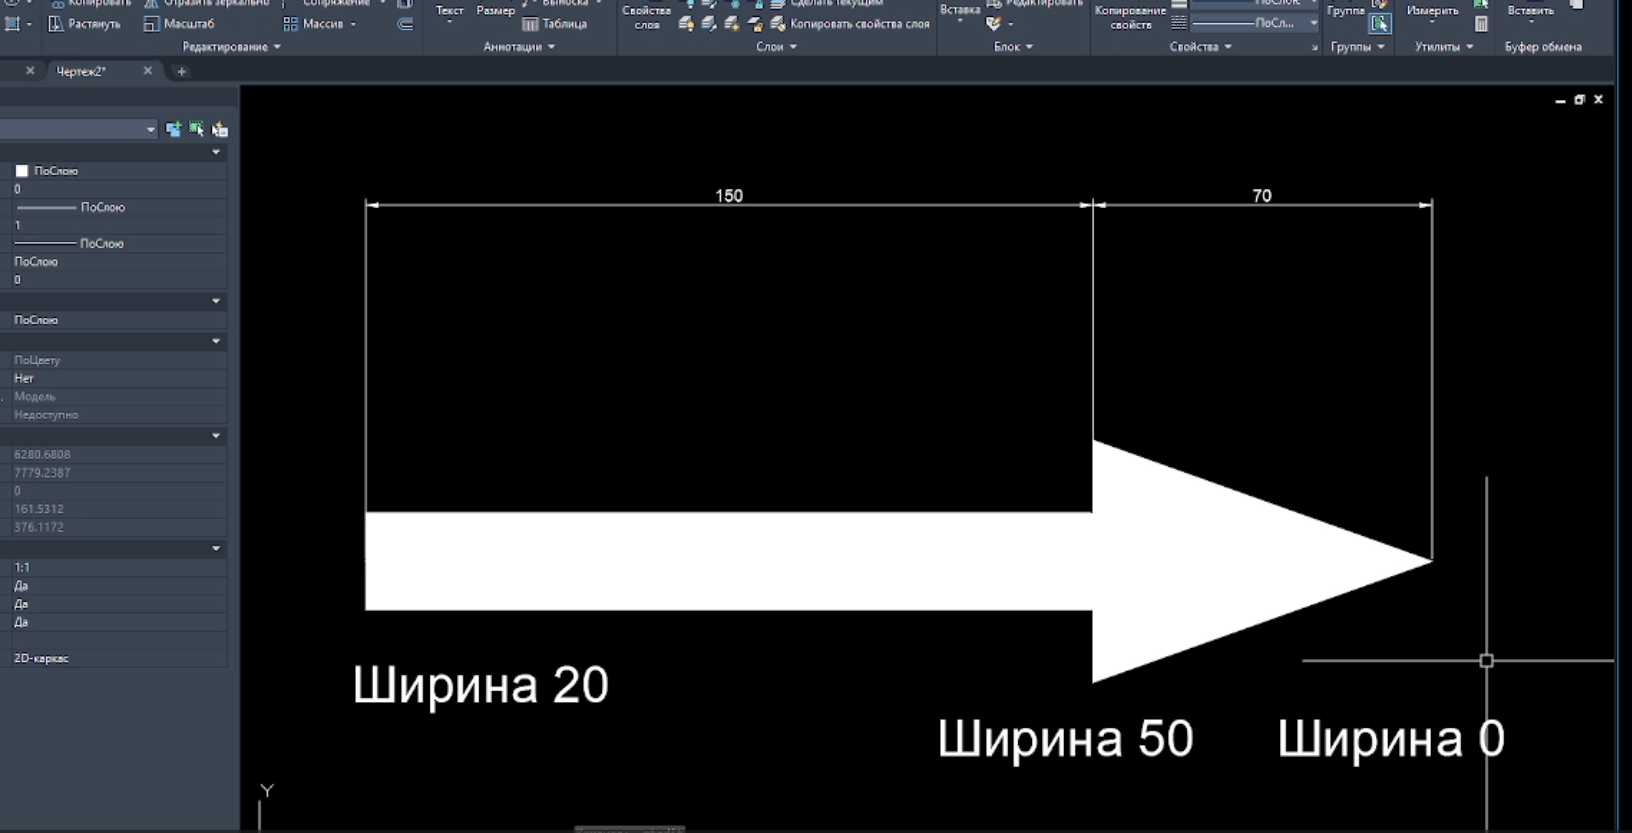The image size is (1632, 833).
Task: Toggle group selection icon in Группы panel
Action: (x=1380, y=24)
